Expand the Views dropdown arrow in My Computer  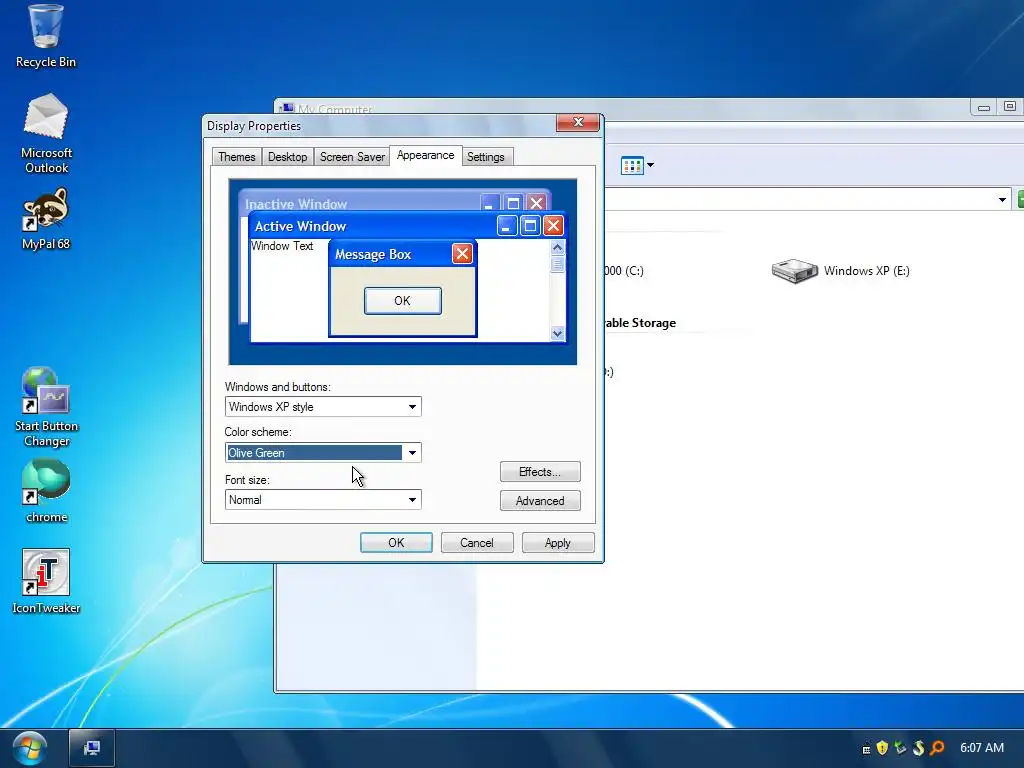(650, 165)
